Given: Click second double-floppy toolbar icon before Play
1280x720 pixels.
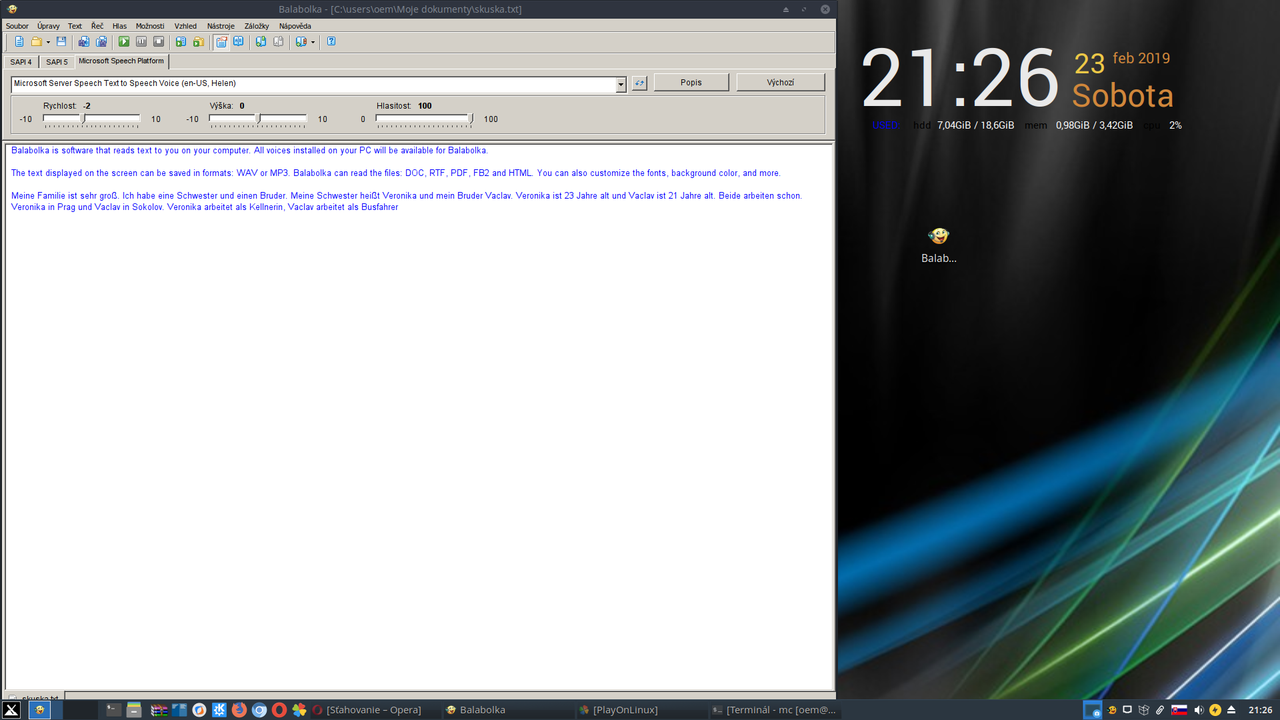Looking at the screenshot, I should [x=101, y=42].
